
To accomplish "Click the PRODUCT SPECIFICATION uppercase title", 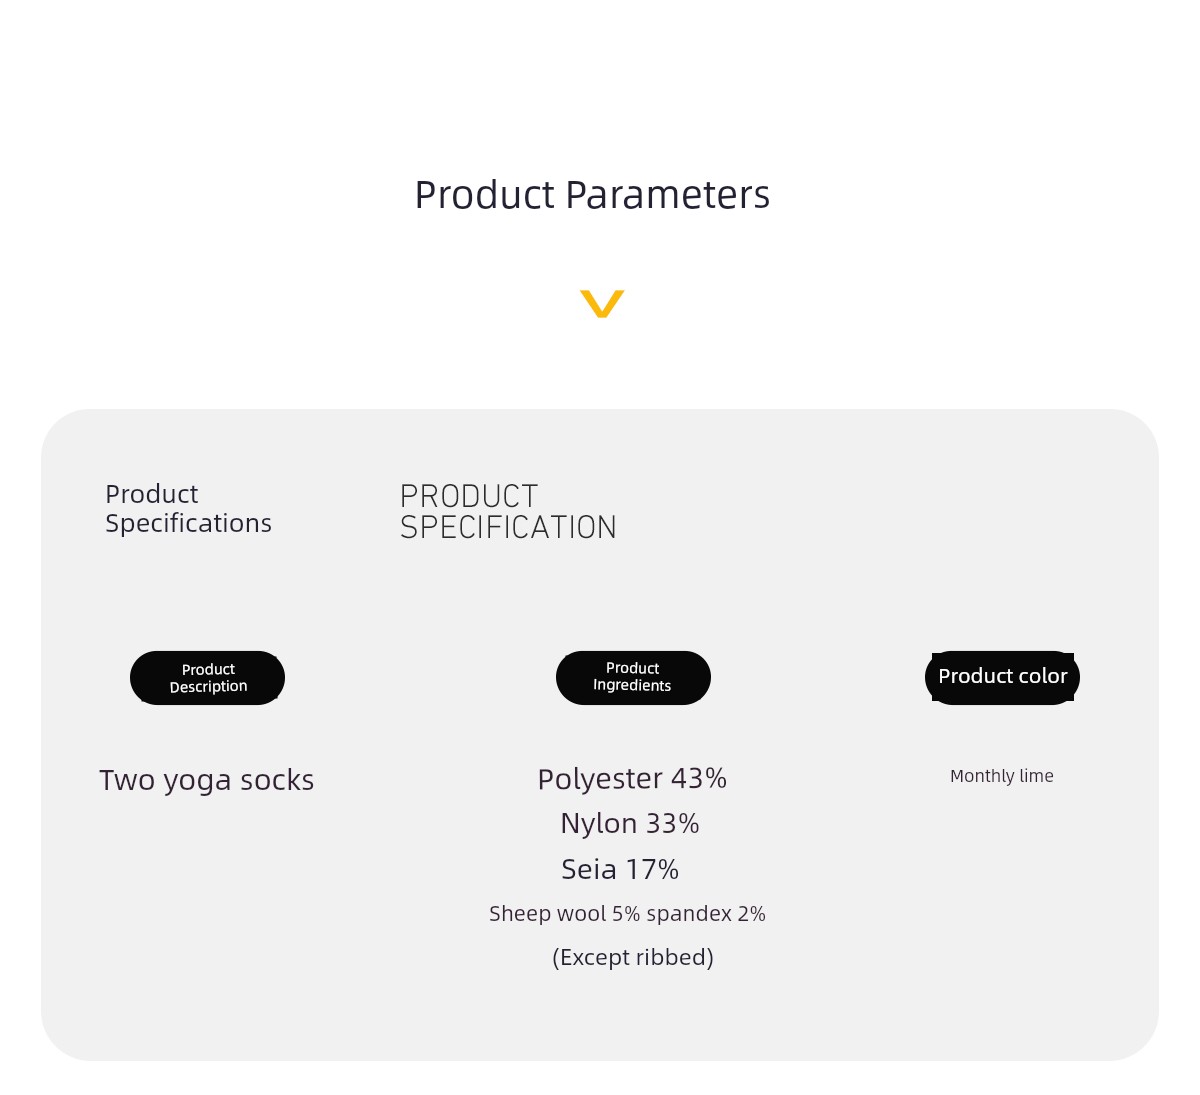I will [508, 512].
